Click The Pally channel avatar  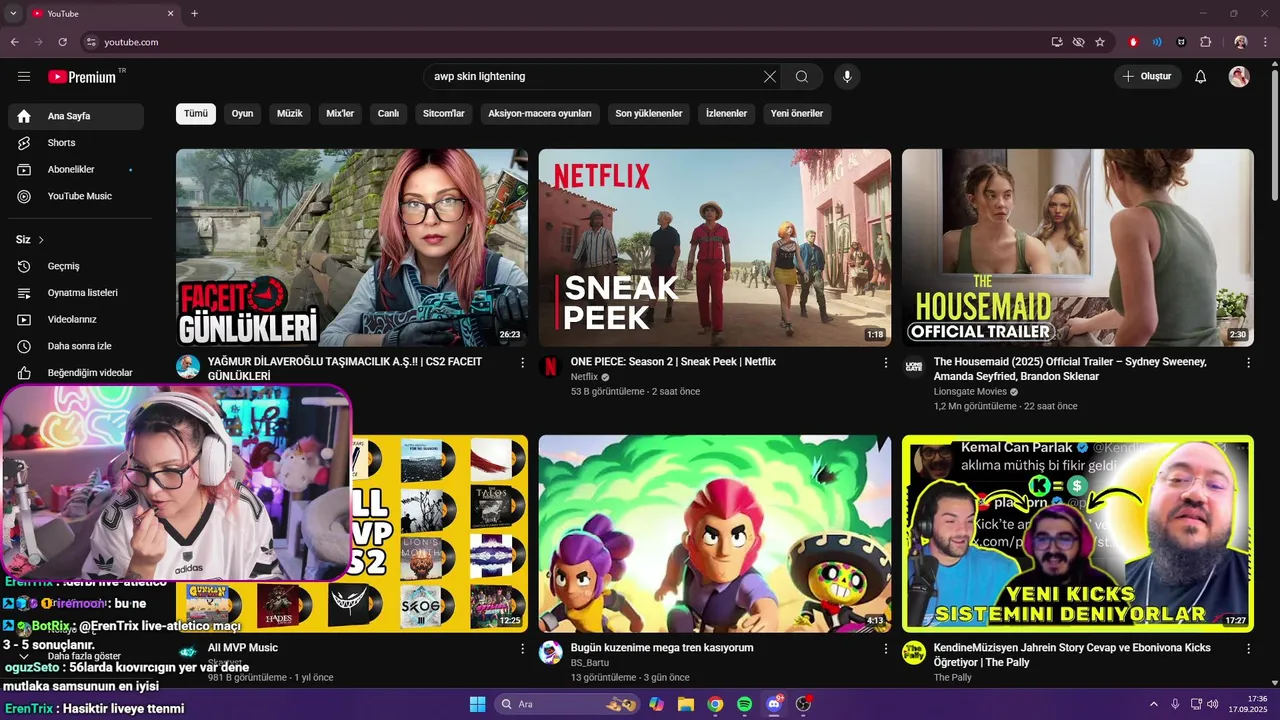tap(914, 653)
